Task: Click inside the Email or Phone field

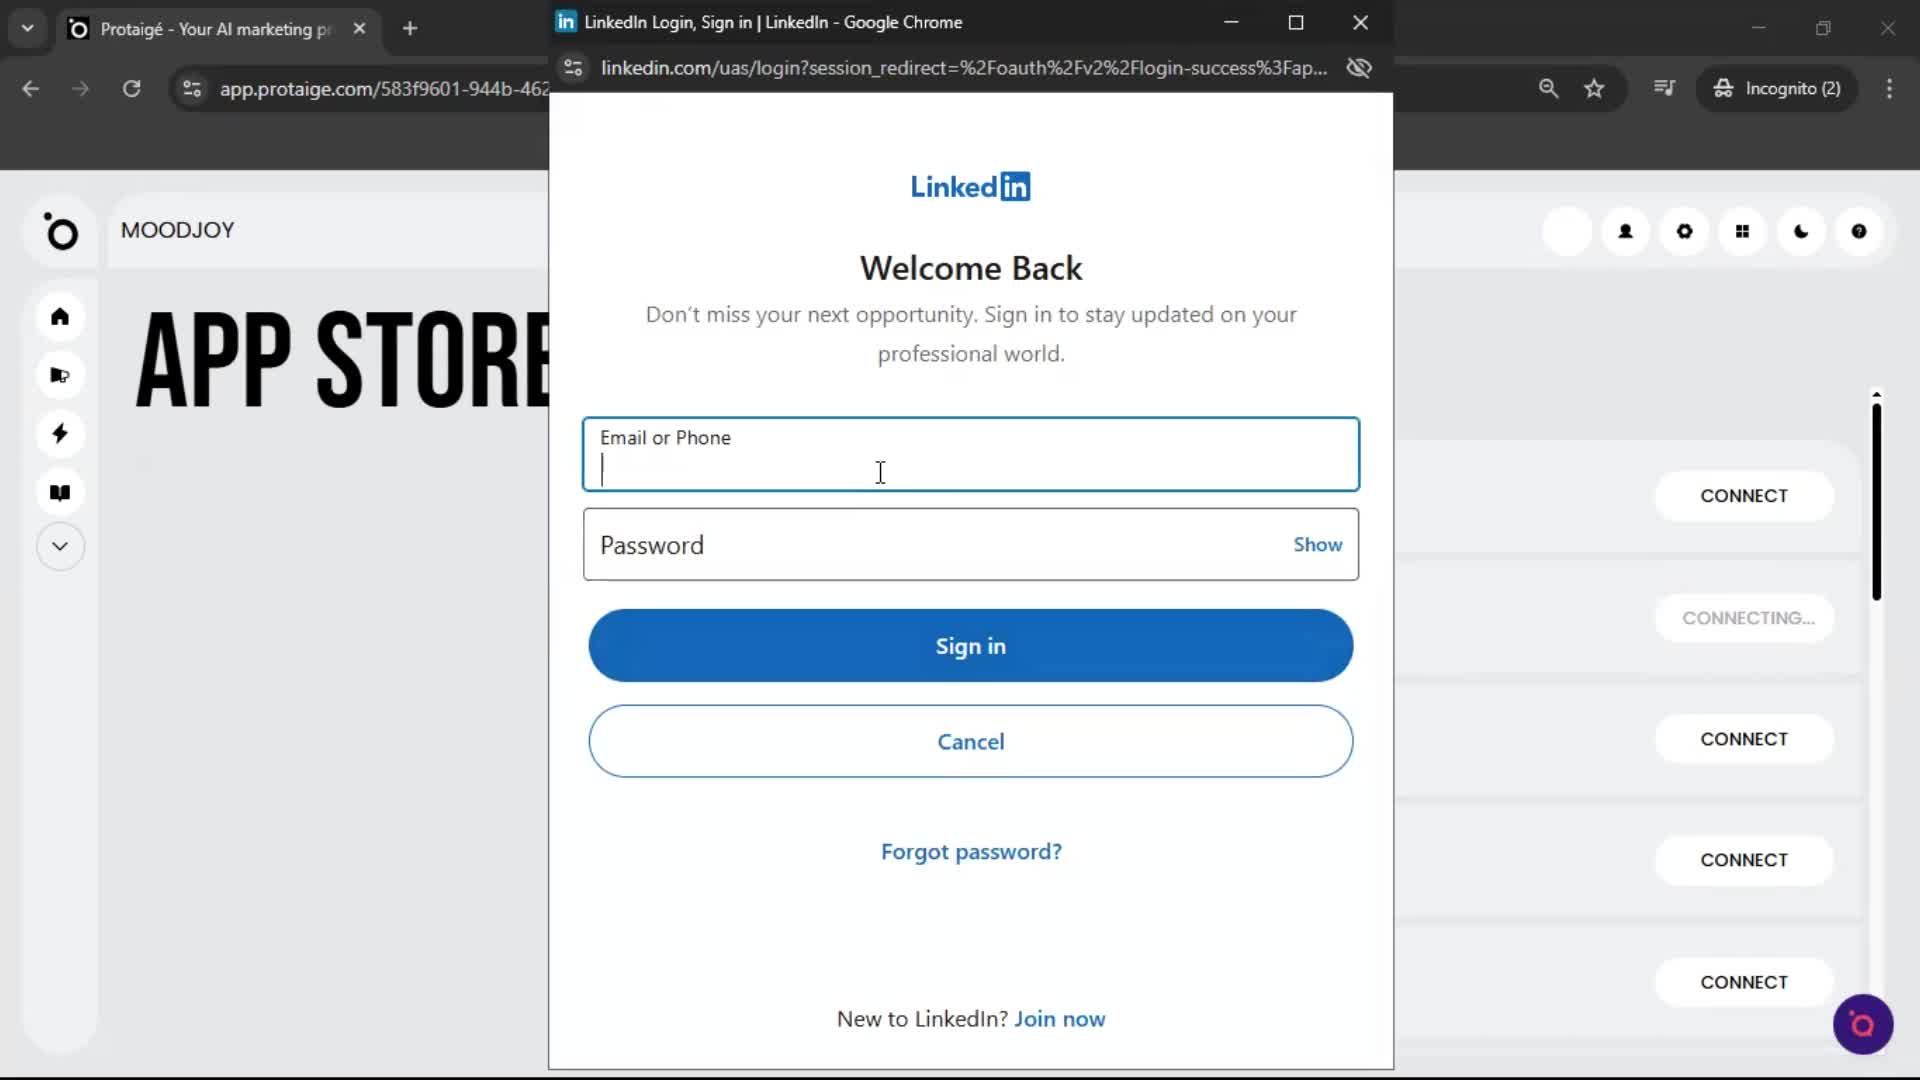Action: point(880,470)
